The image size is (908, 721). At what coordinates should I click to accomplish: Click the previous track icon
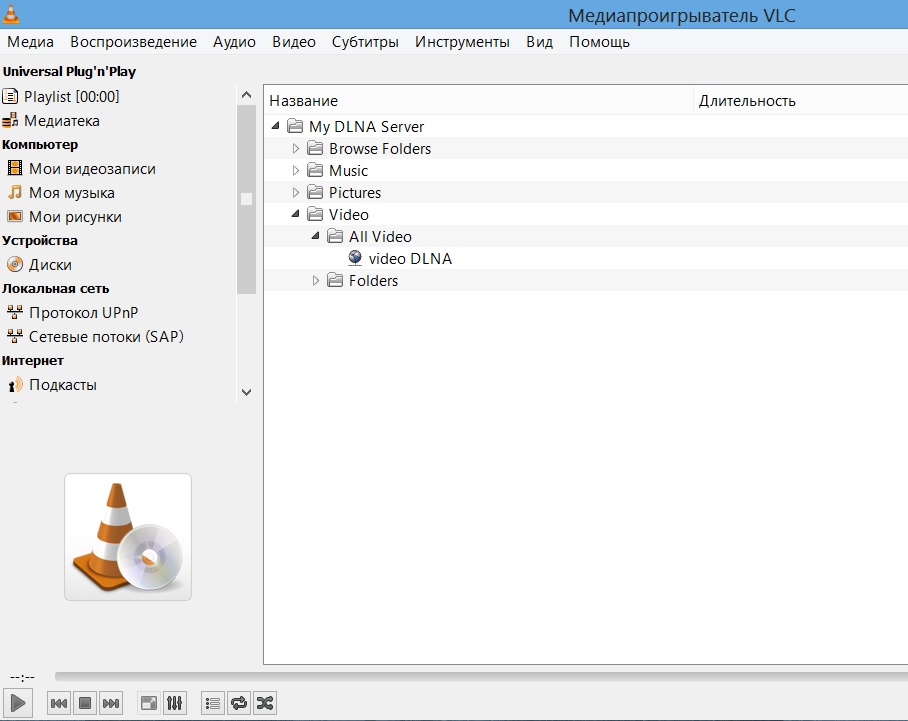58,702
